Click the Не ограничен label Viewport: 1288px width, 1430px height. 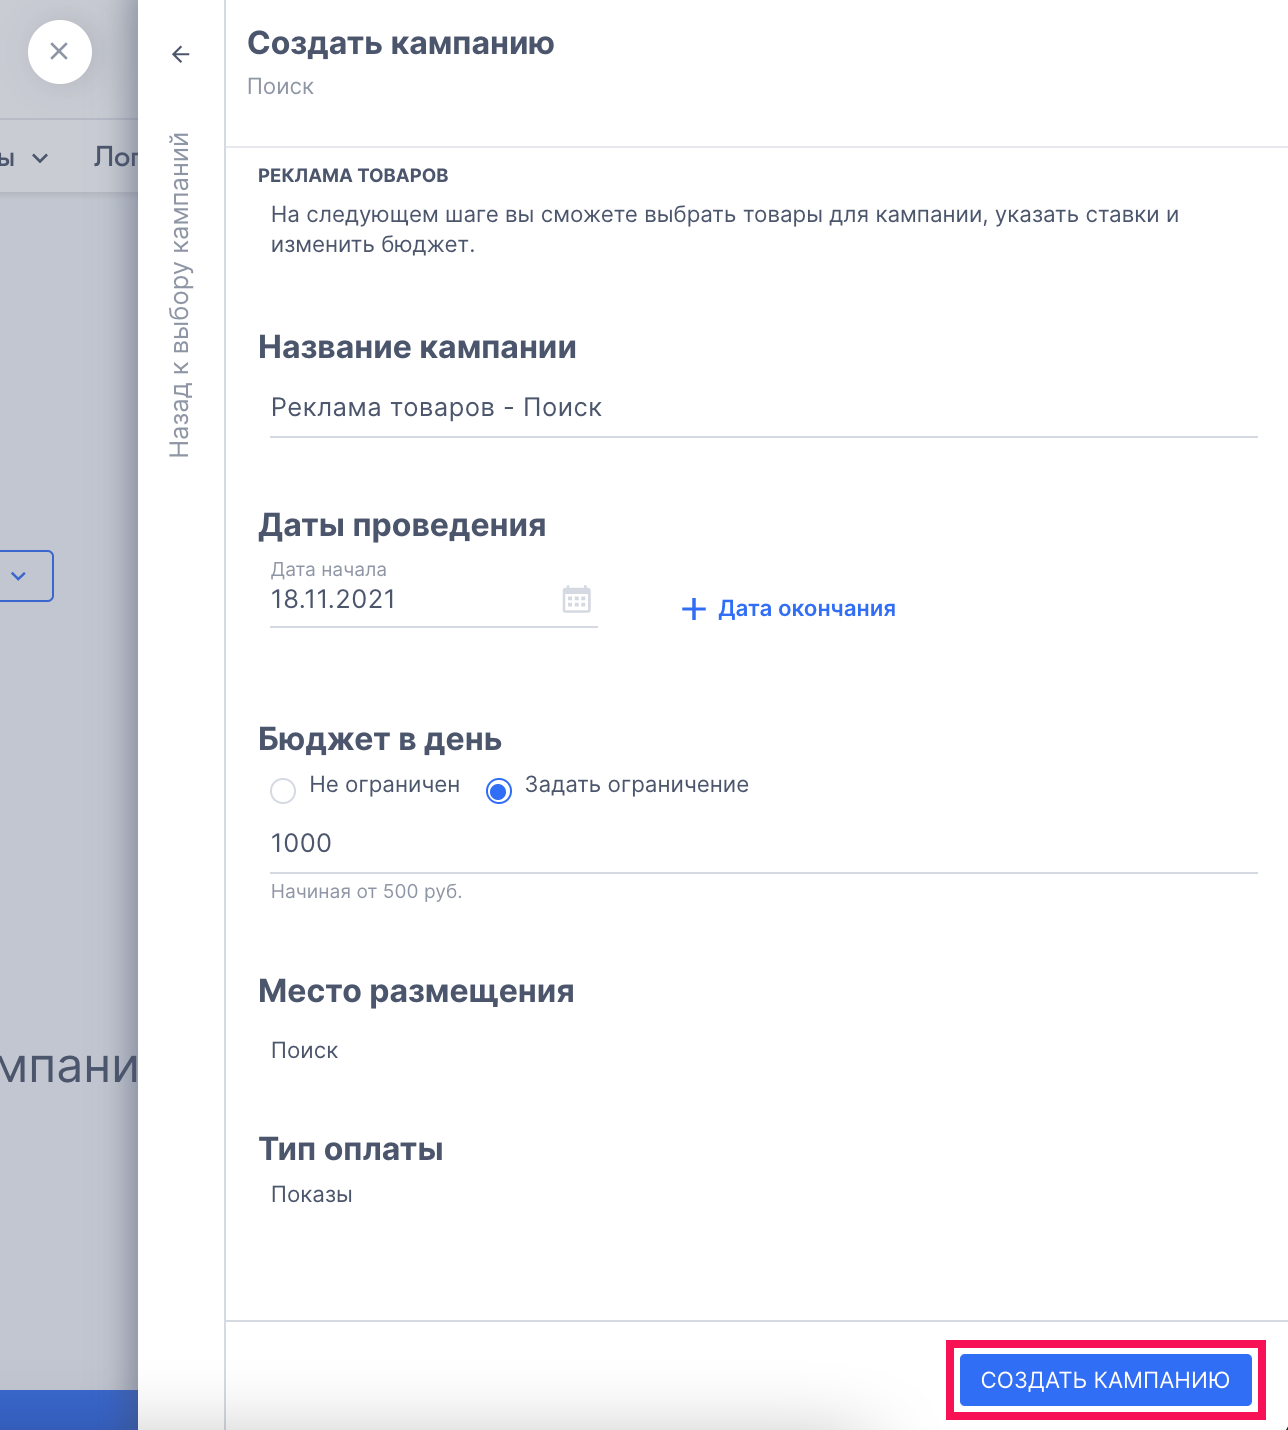point(385,785)
